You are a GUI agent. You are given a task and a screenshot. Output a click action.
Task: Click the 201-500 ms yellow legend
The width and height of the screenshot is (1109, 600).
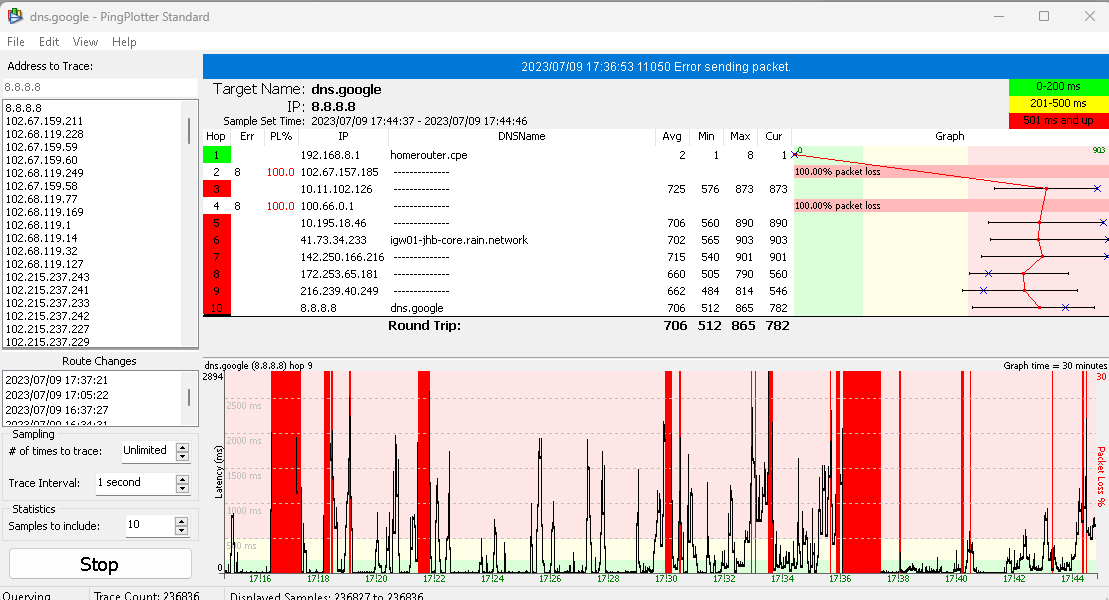(x=1058, y=103)
